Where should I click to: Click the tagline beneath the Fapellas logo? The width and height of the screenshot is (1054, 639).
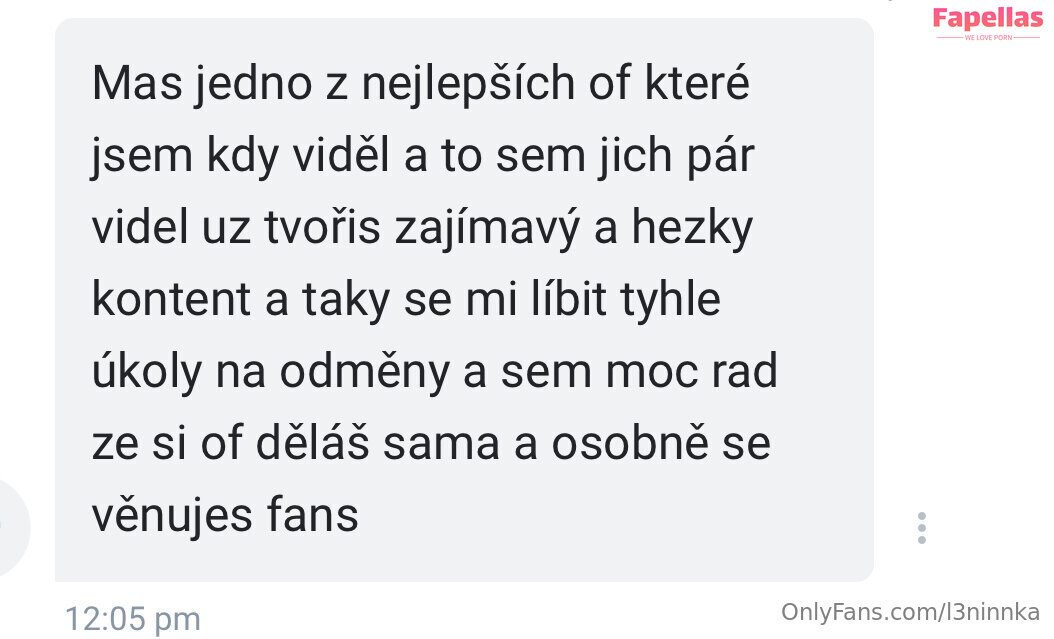point(988,38)
